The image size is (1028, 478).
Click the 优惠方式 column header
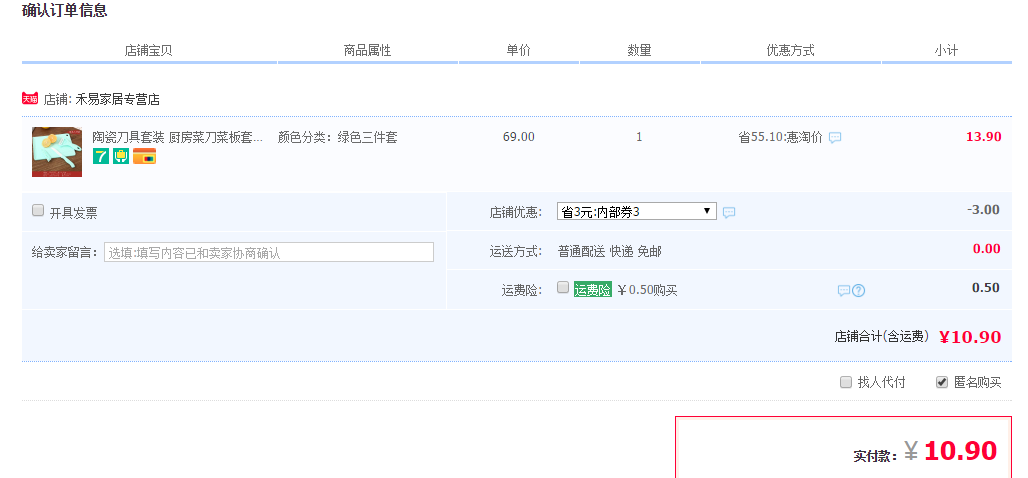point(791,50)
